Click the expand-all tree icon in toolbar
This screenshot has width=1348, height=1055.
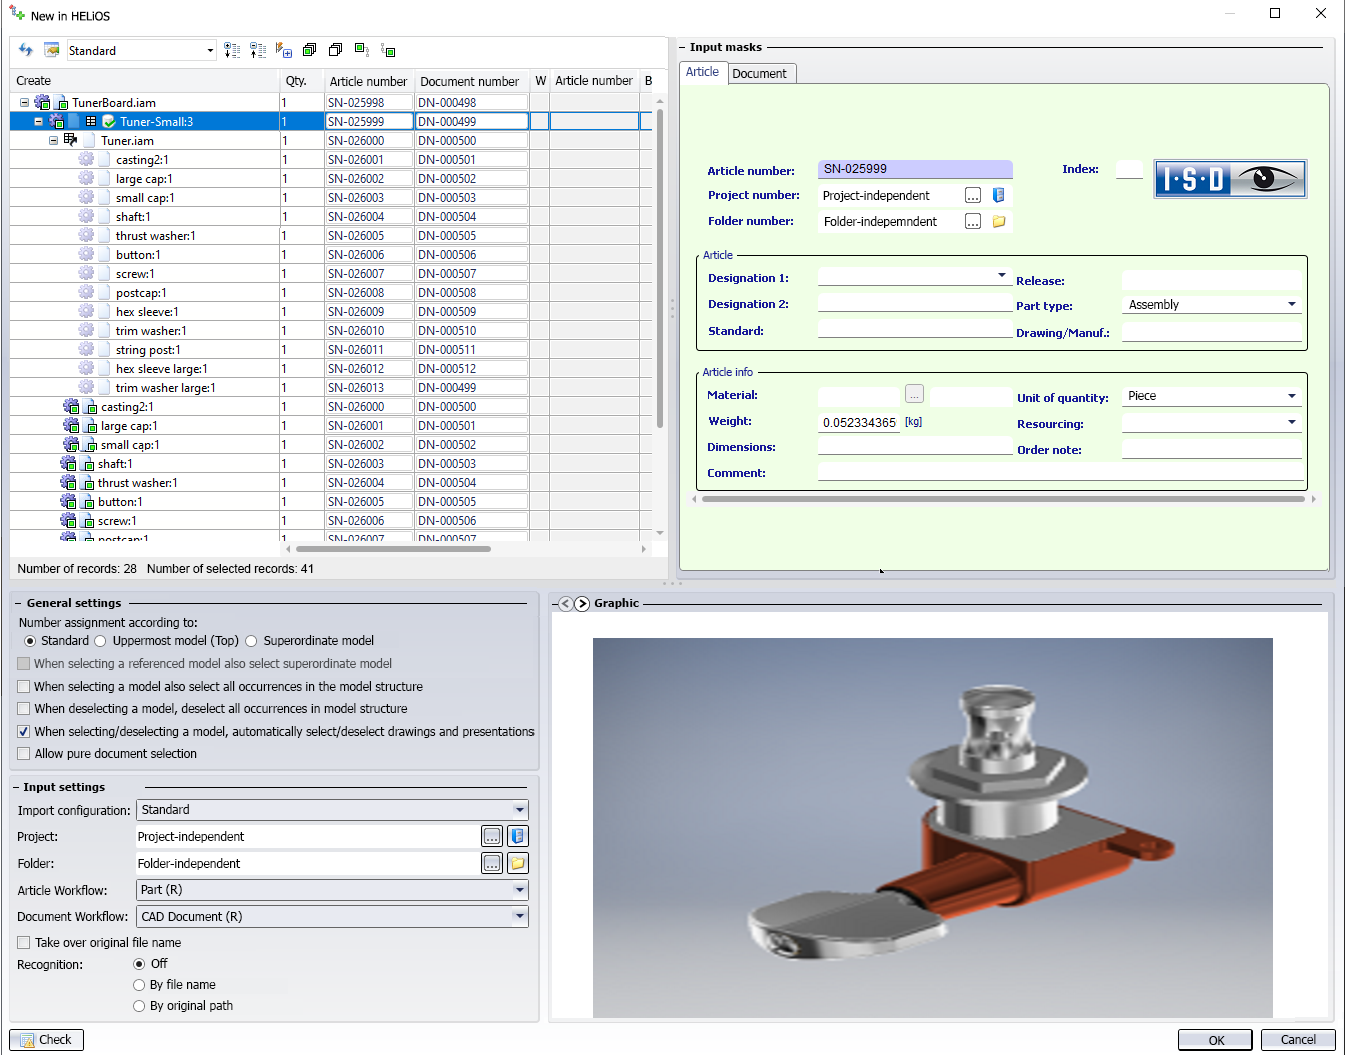pos(232,50)
